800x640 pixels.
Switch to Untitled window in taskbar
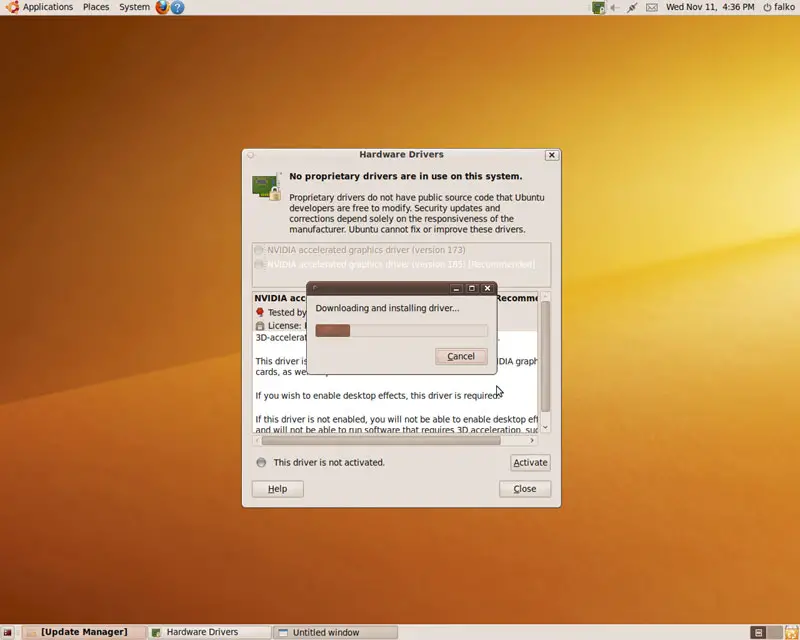(335, 632)
